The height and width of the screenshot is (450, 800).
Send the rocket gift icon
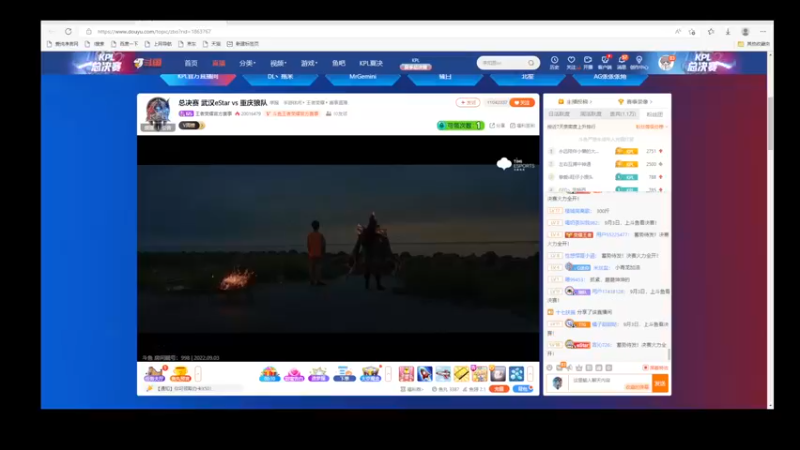pos(424,374)
